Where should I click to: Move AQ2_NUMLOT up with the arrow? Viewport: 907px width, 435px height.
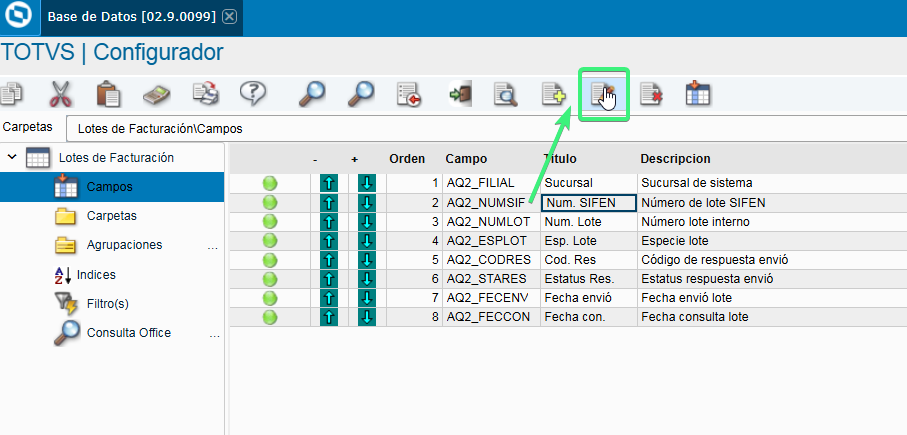tap(329, 222)
